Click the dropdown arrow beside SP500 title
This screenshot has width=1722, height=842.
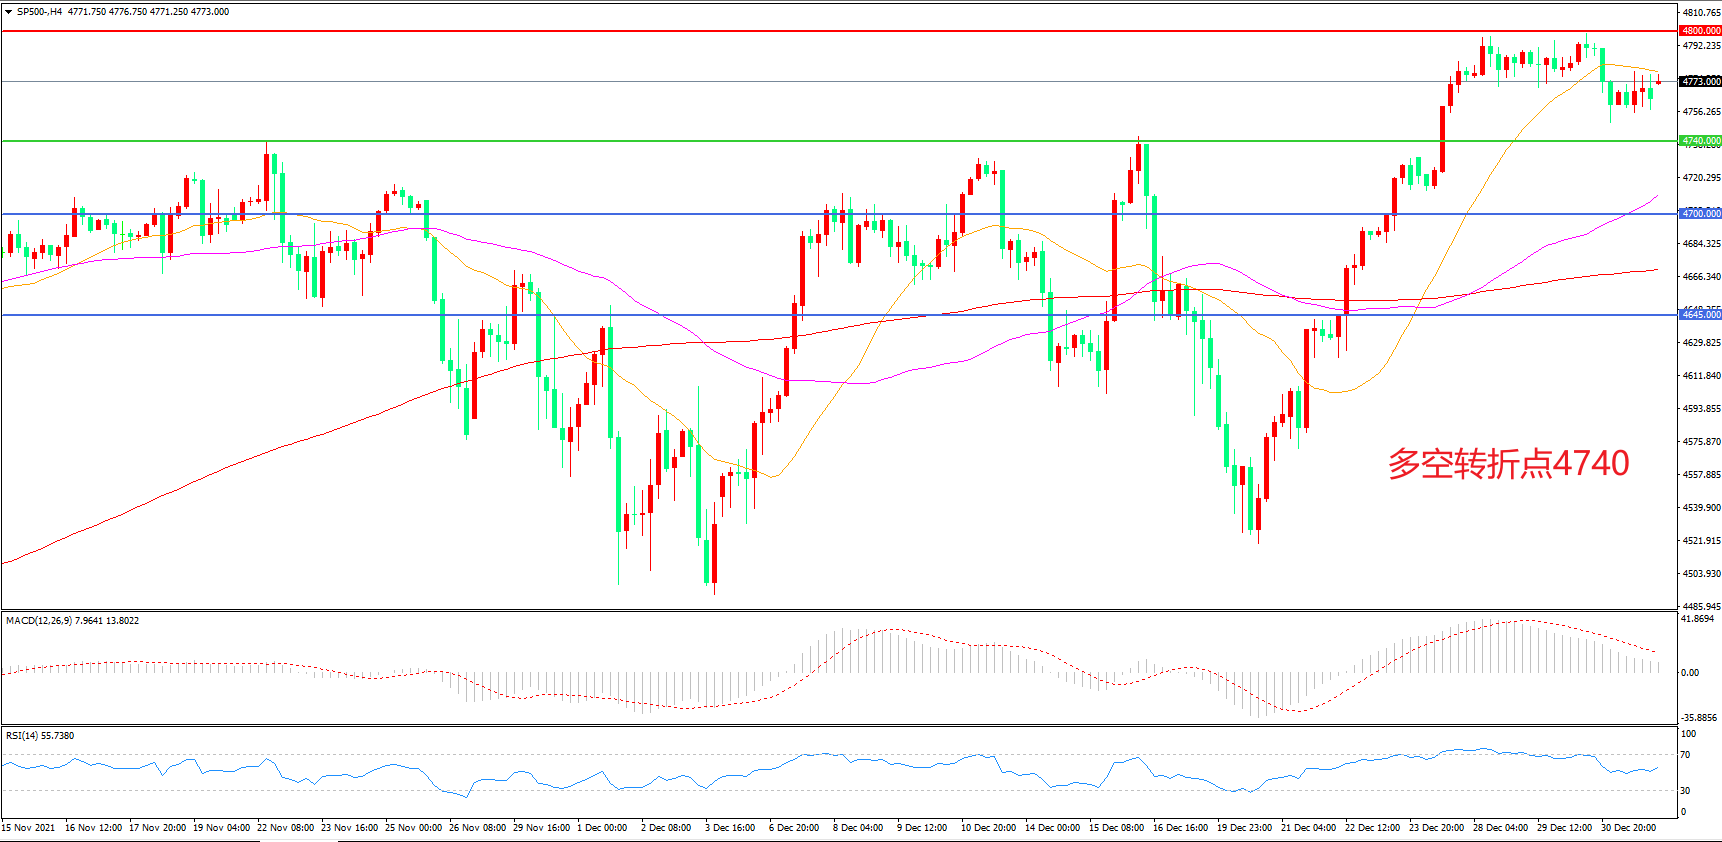point(9,12)
